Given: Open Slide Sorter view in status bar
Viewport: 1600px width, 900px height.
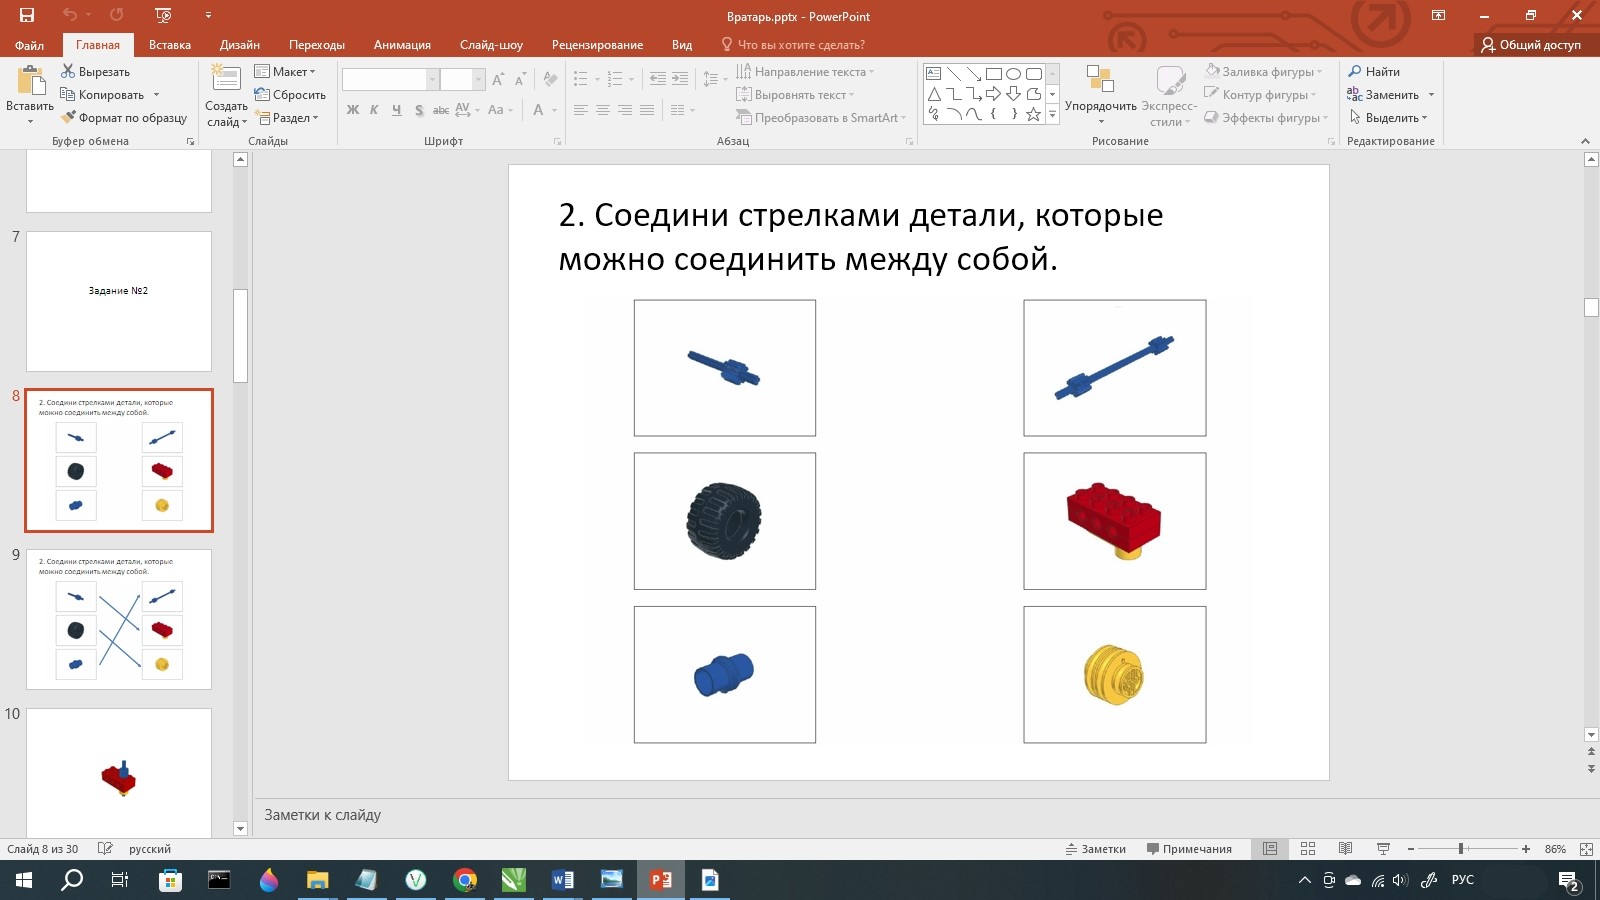Looking at the screenshot, I should (x=1308, y=849).
